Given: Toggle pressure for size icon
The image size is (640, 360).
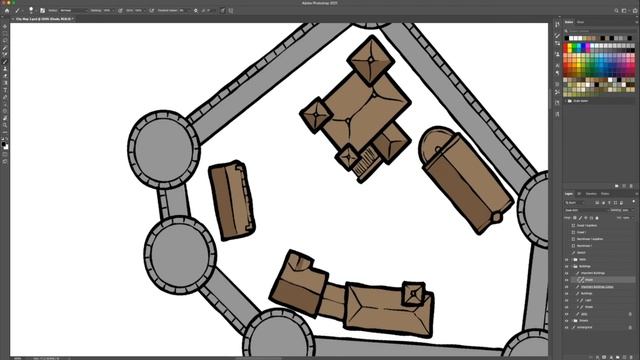Looking at the screenshot, I should point(222,11).
